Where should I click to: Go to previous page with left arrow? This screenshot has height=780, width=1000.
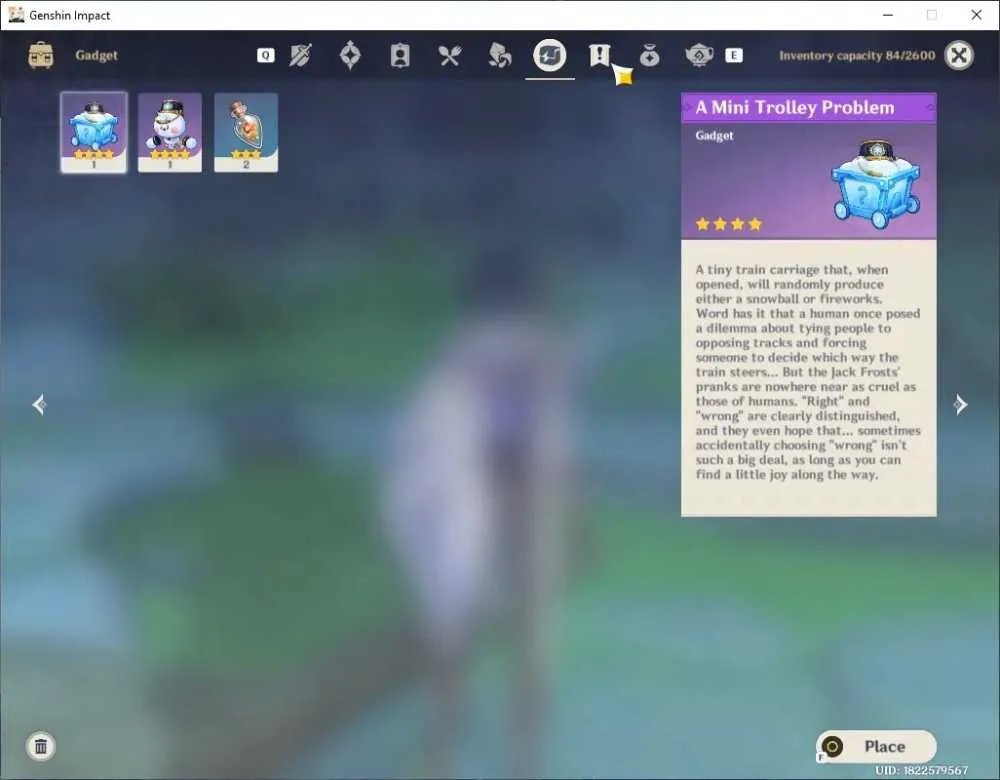(x=40, y=404)
